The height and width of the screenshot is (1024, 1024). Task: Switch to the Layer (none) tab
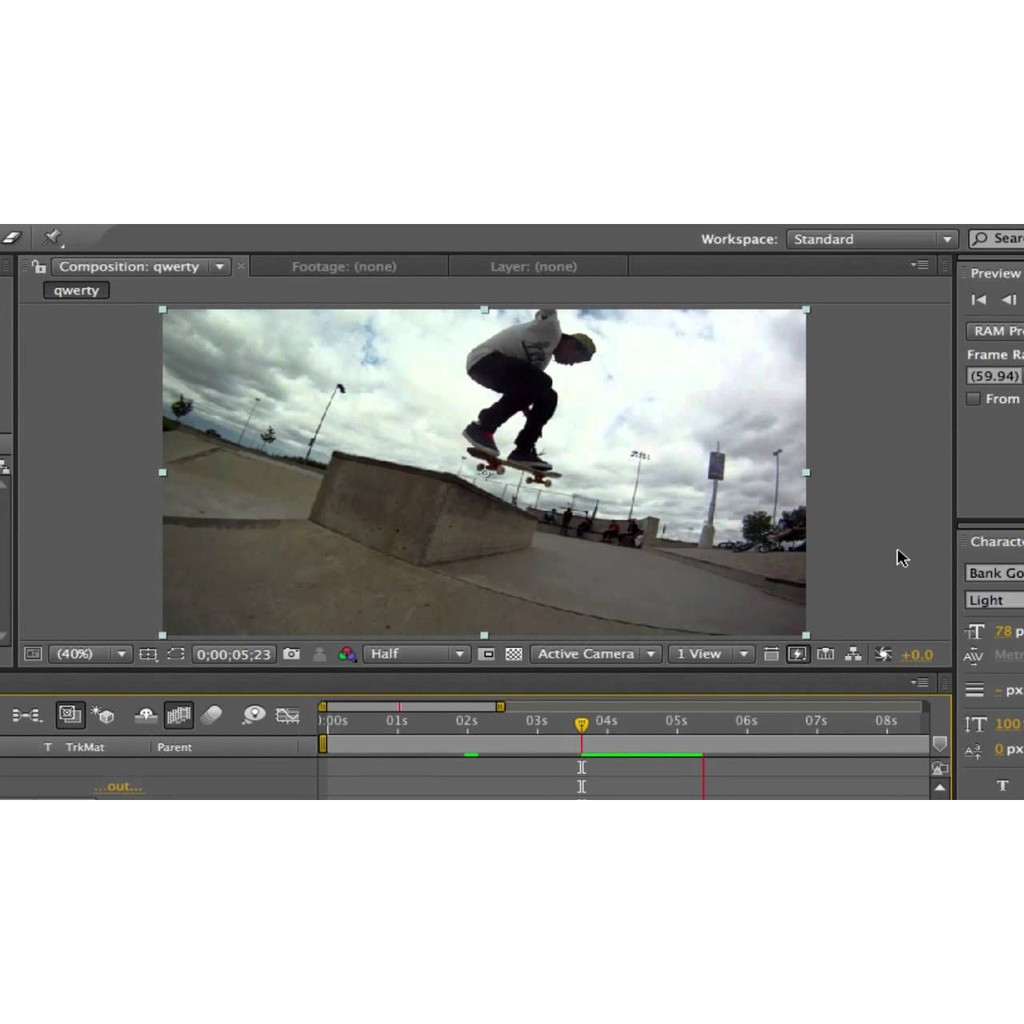(533, 267)
